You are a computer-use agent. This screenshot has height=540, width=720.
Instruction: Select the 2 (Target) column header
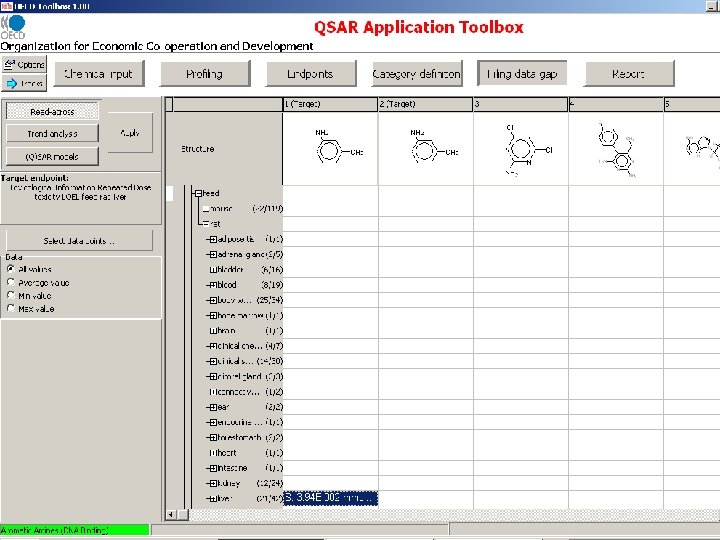coord(425,104)
